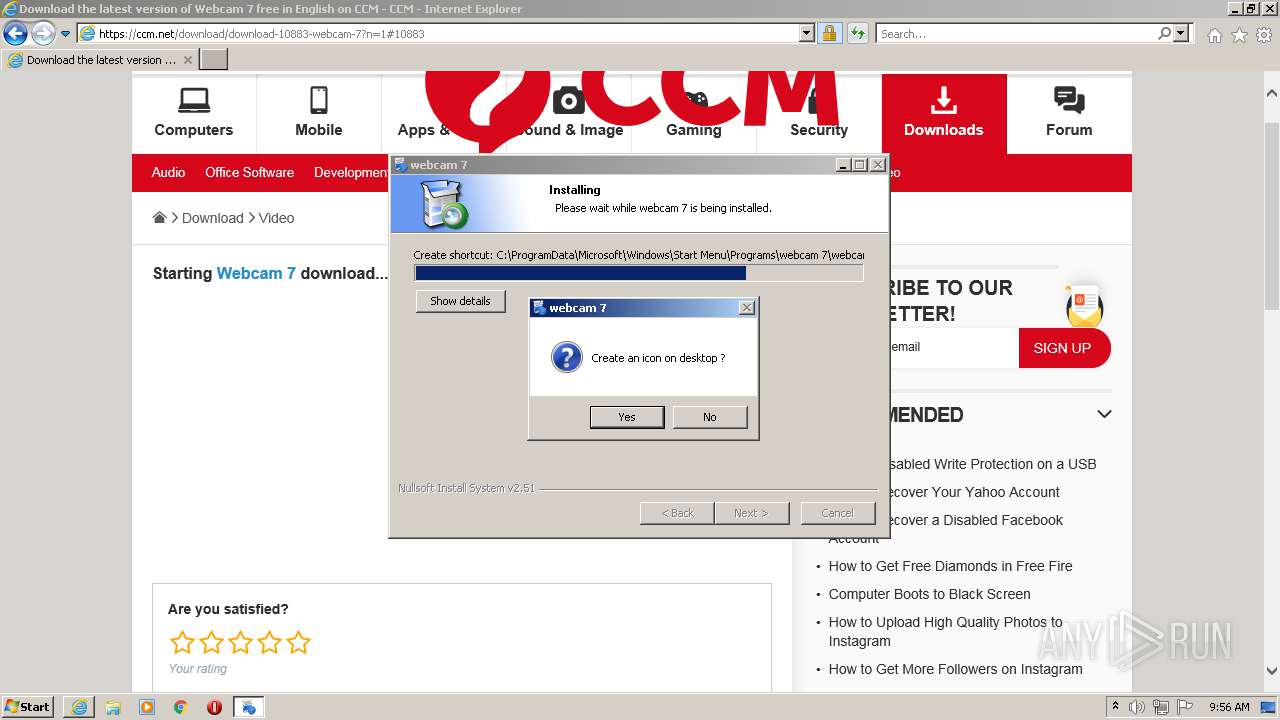Screen dimensions: 1280x720
Task: Click the volume speaker tray icon
Action: point(1137,706)
